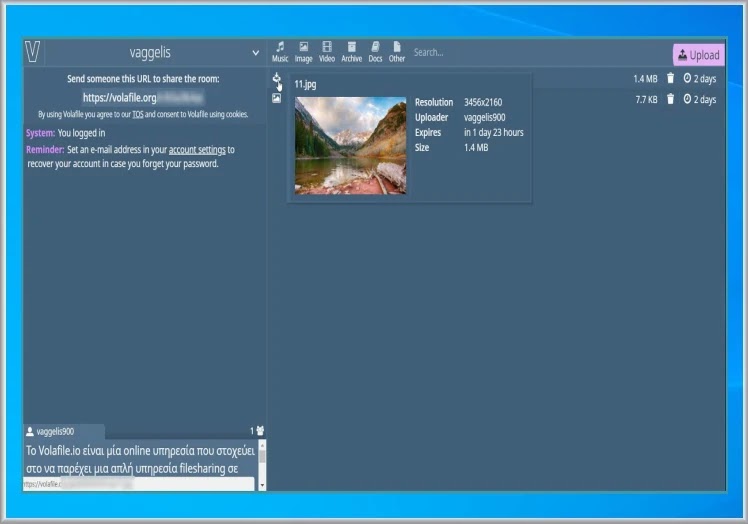Viewport: 748px width, 524px height.
Task: Click the clock icon of 1.4 MB file
Action: point(687,78)
